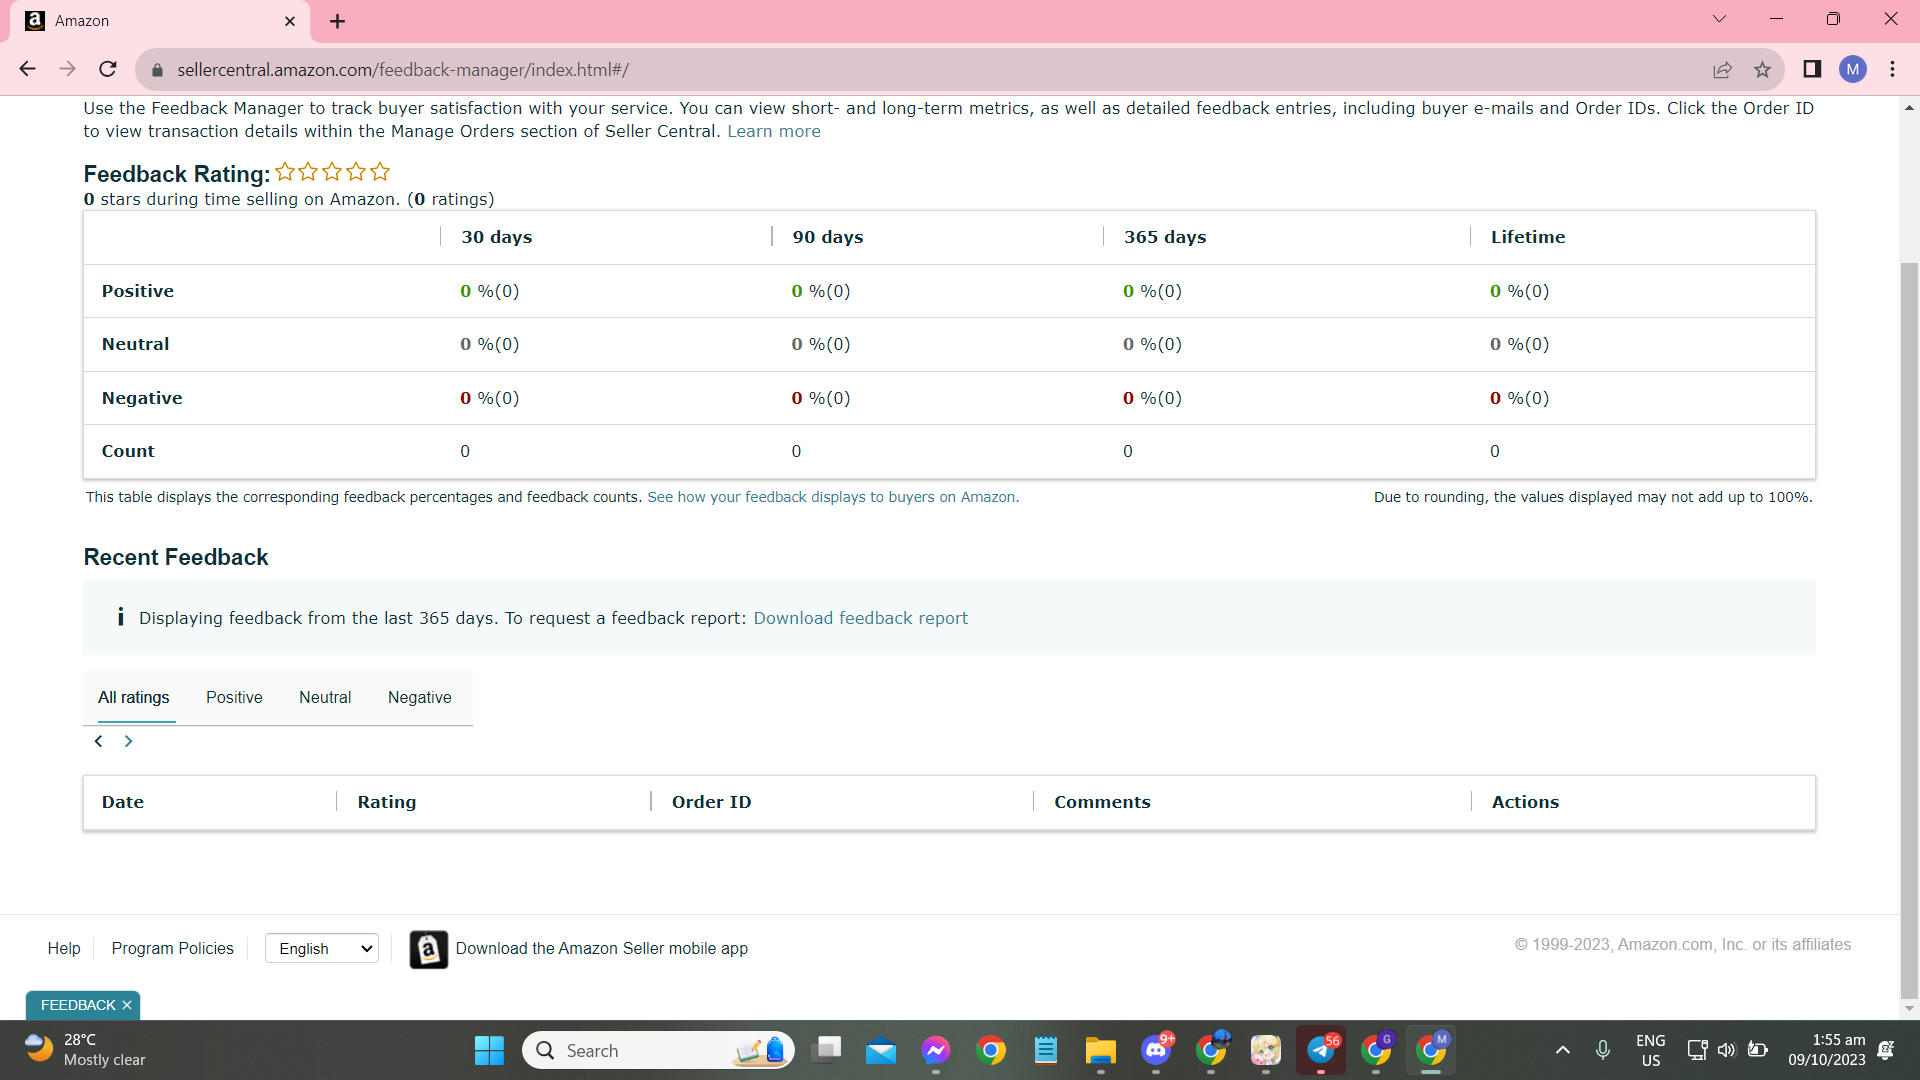1920x1080 pixels.
Task: Show hidden system tray icons
Action: (1563, 1050)
